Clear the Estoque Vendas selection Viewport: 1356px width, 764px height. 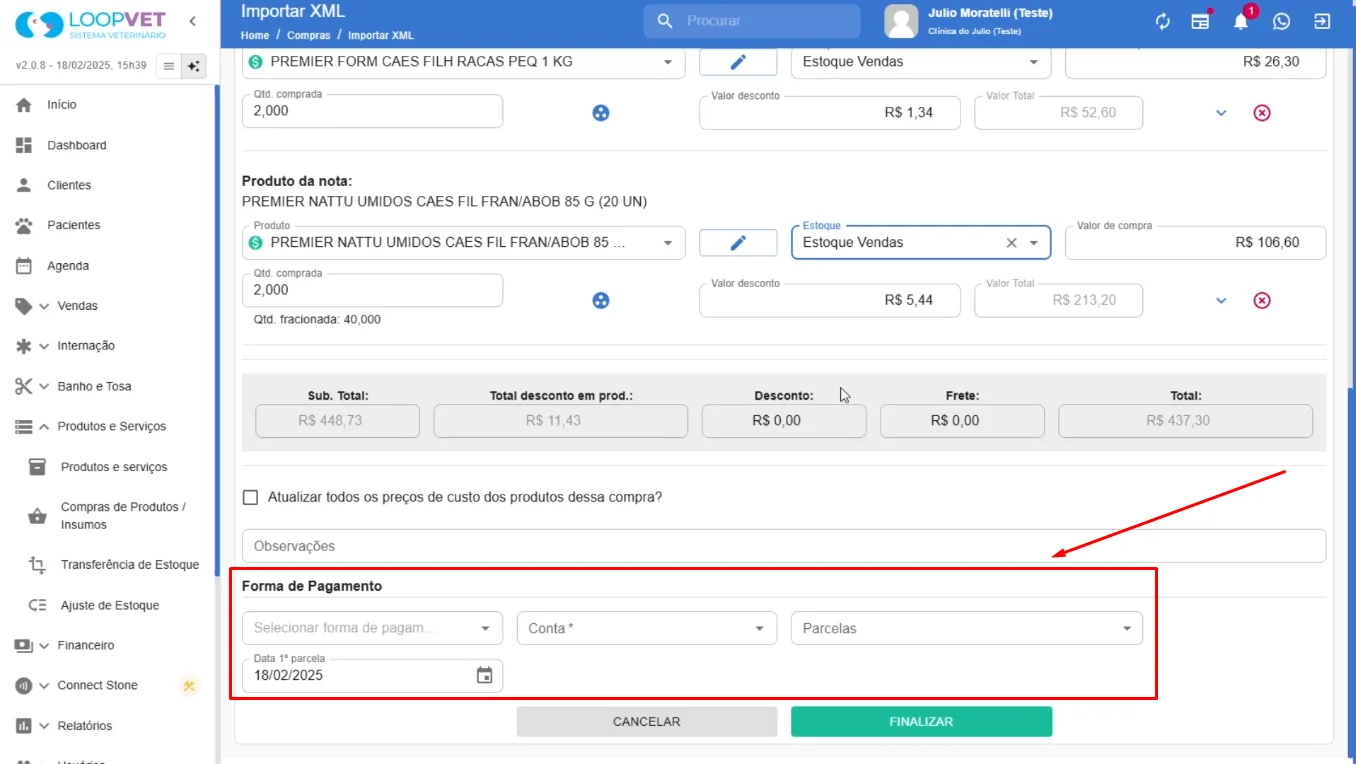[1011, 243]
